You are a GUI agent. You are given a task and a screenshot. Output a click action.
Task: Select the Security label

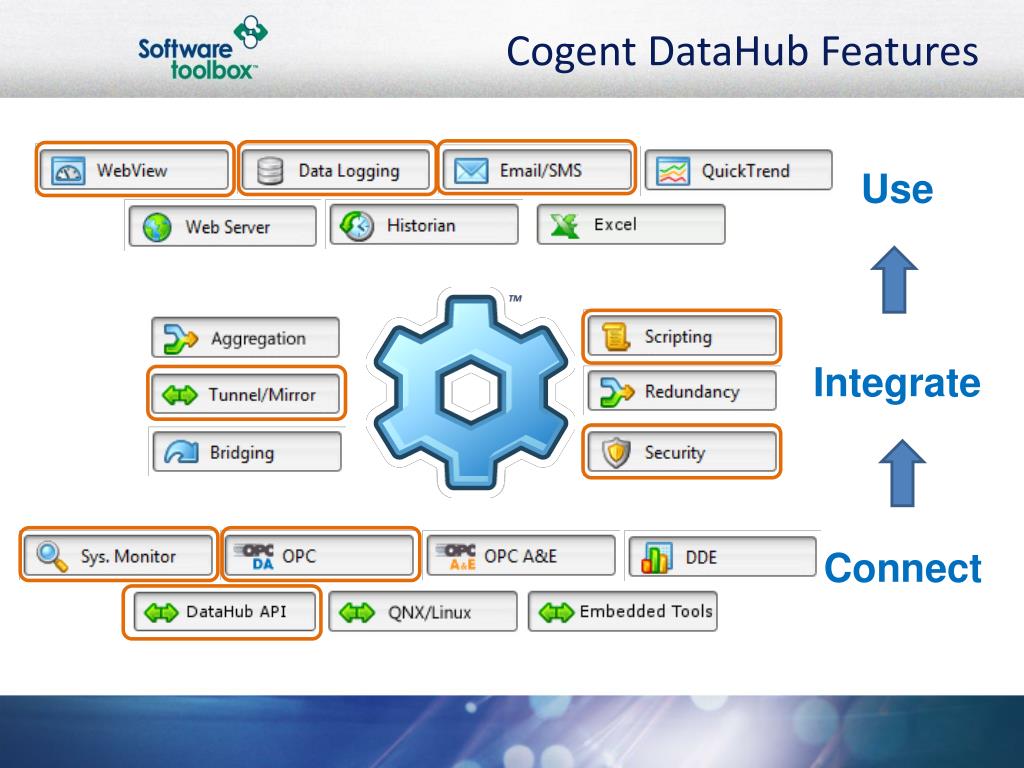tap(675, 453)
